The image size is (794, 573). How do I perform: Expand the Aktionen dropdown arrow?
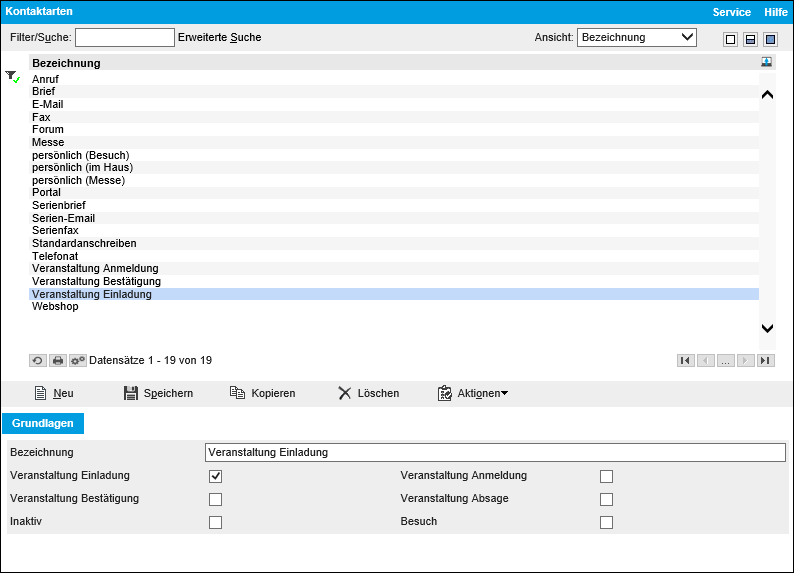coord(504,393)
